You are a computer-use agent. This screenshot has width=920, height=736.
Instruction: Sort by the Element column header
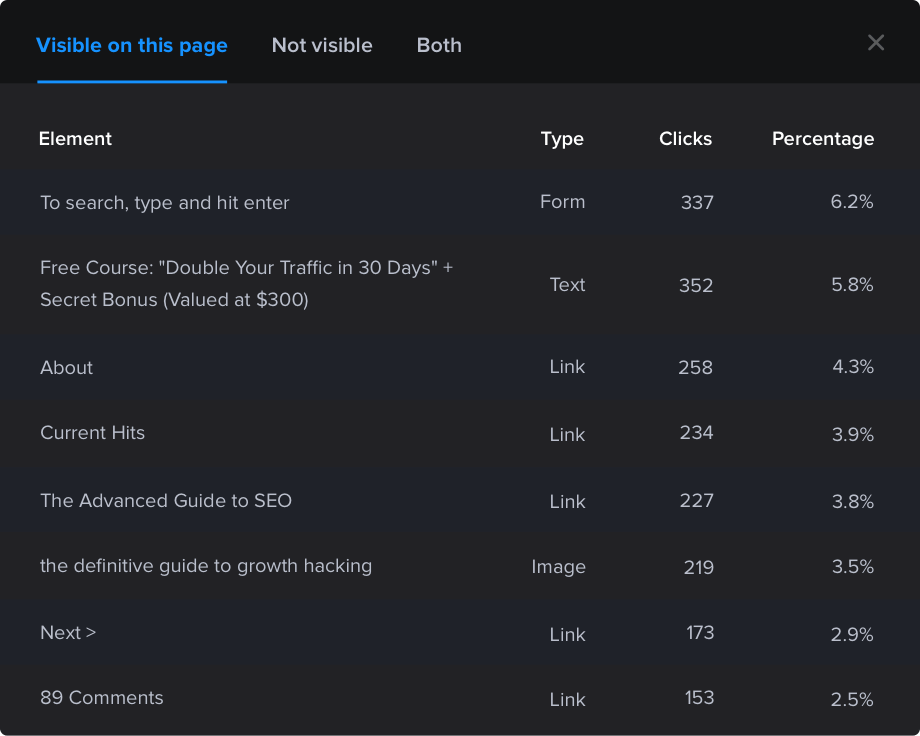tap(75, 139)
